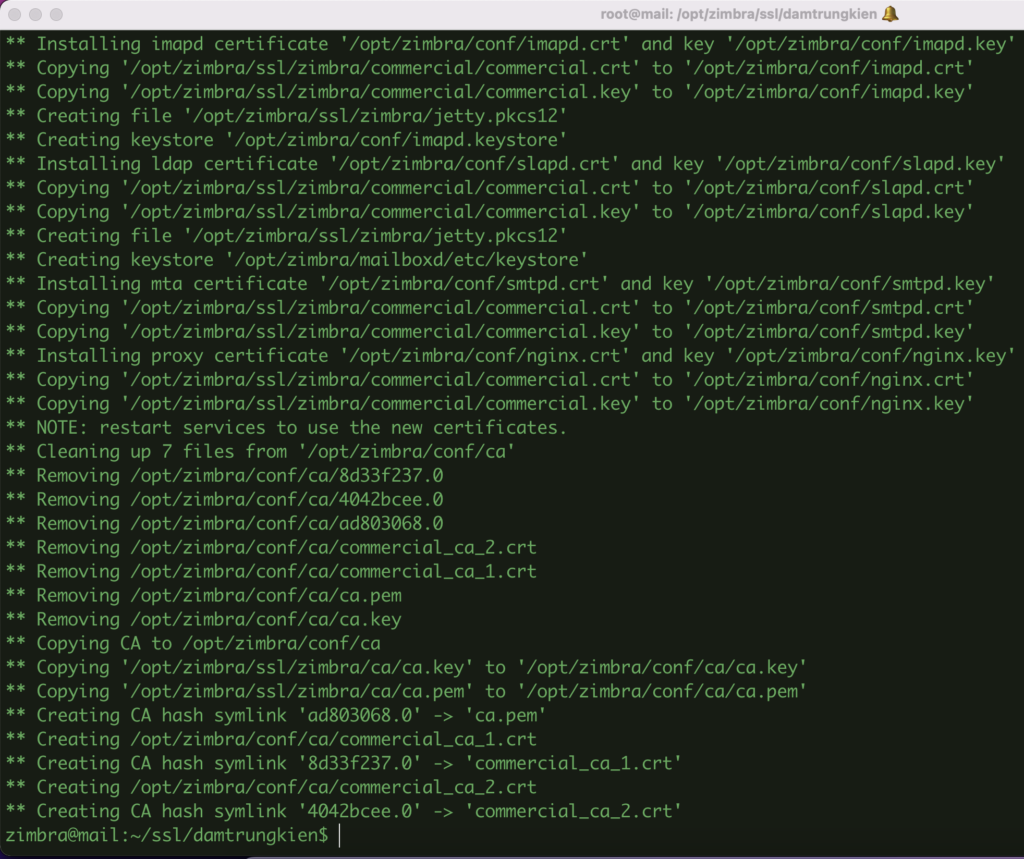Screen dimensions: 1024x859
Task: Click the 'Removing /opt/zimbra/conf/ca/ca.pem' line
Action: pyautogui.click(x=204, y=596)
